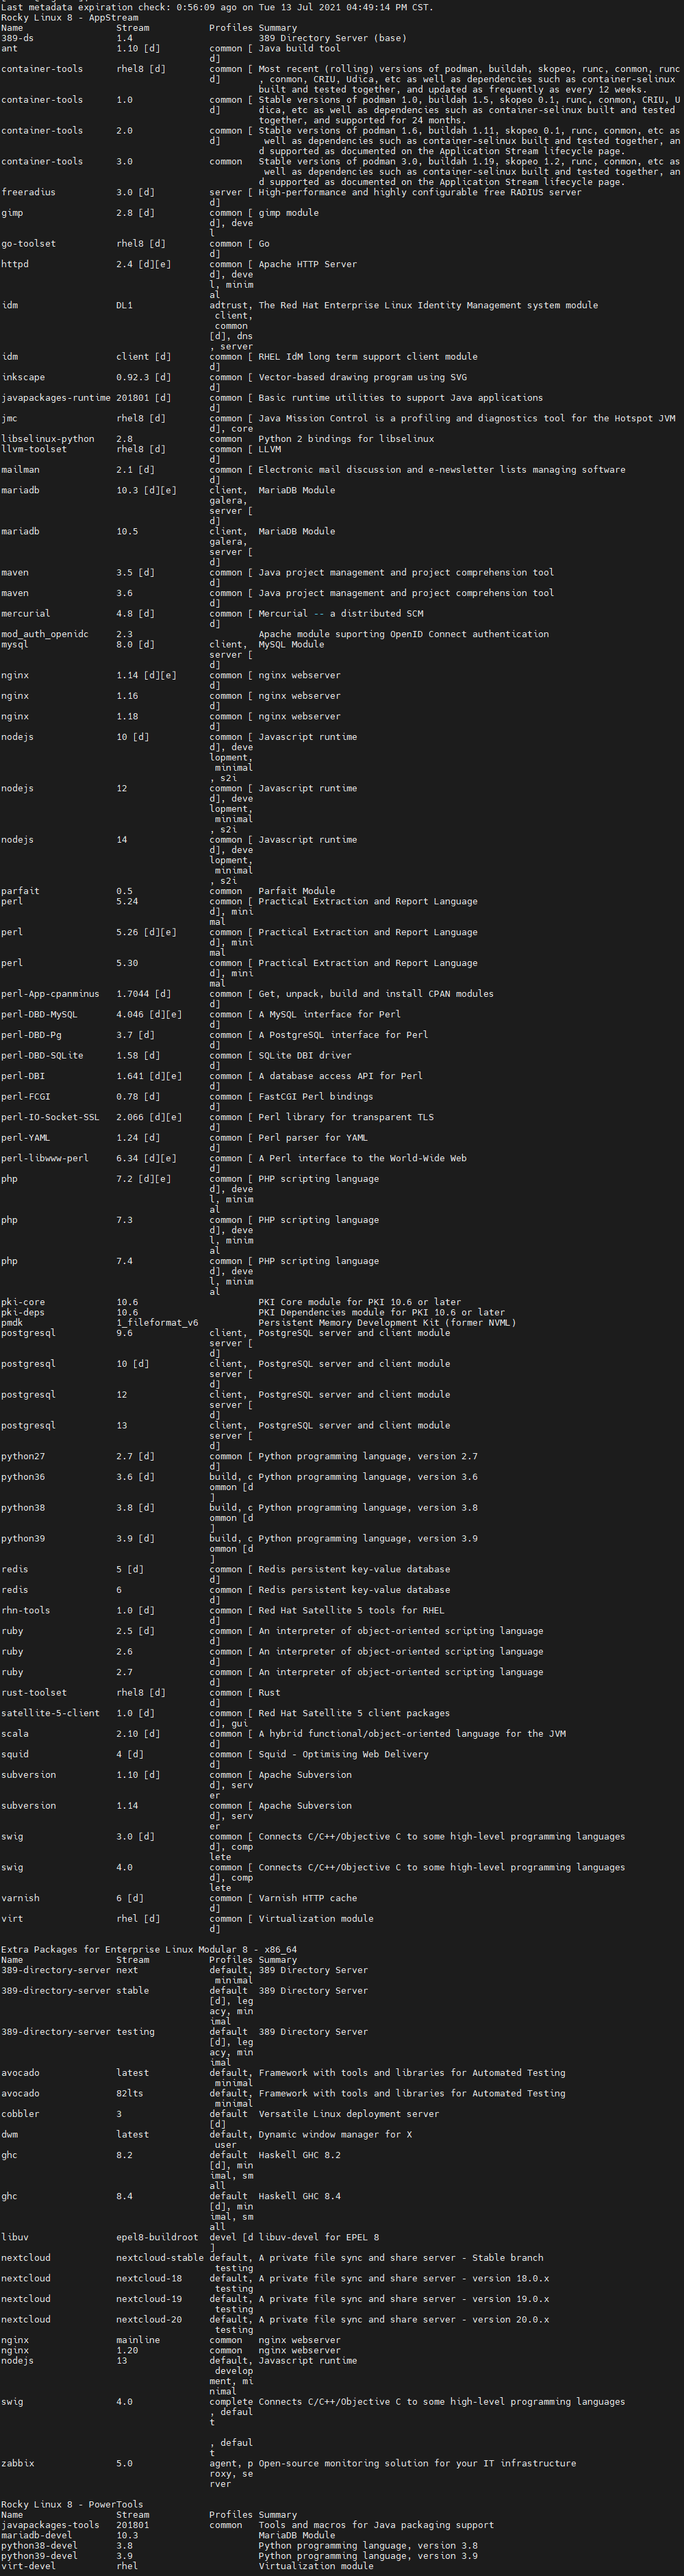Click the 'httpd' module name
Viewport: 684px width, 2576px height.
15,264
